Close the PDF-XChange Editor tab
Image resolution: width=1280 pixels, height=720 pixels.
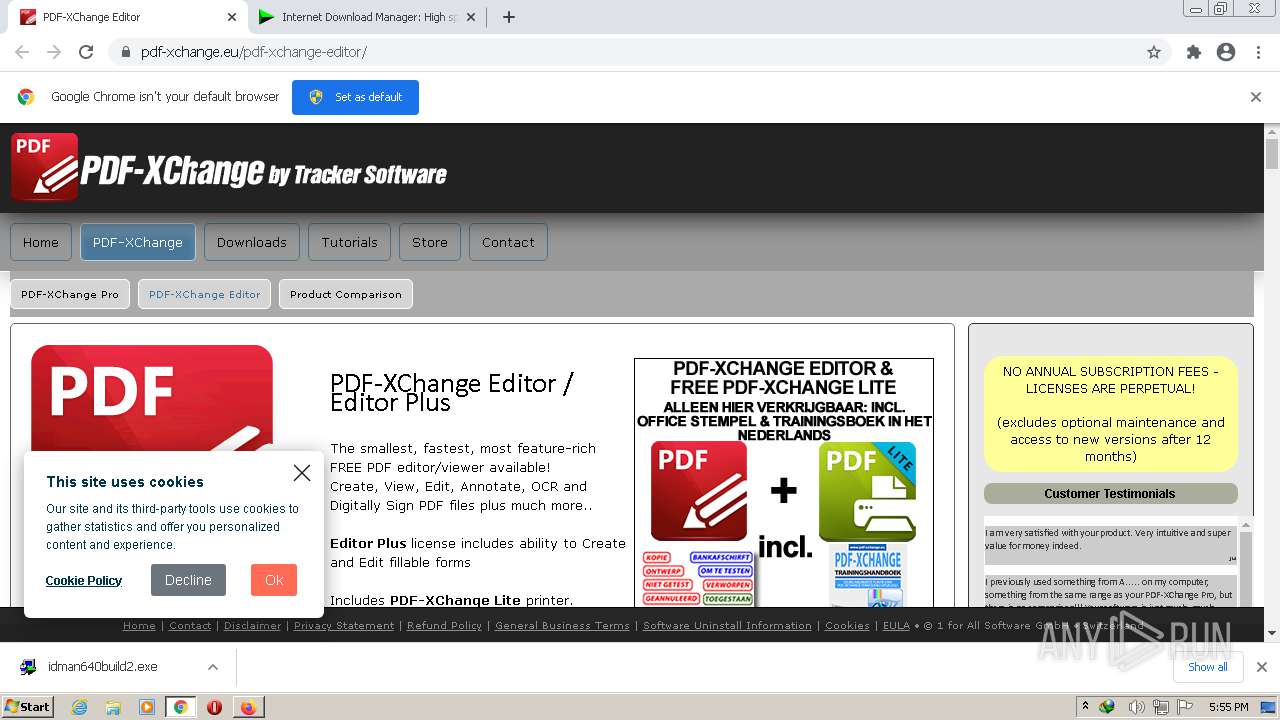[x=232, y=17]
